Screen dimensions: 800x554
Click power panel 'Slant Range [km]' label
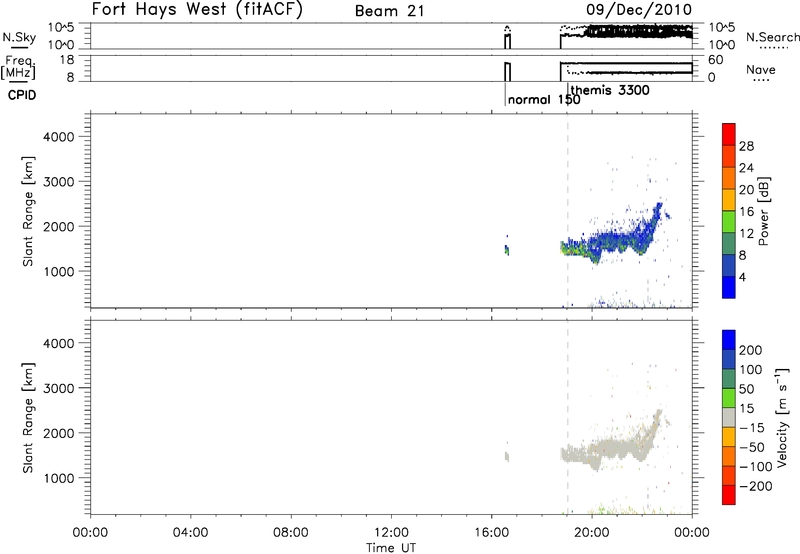click(x=28, y=211)
